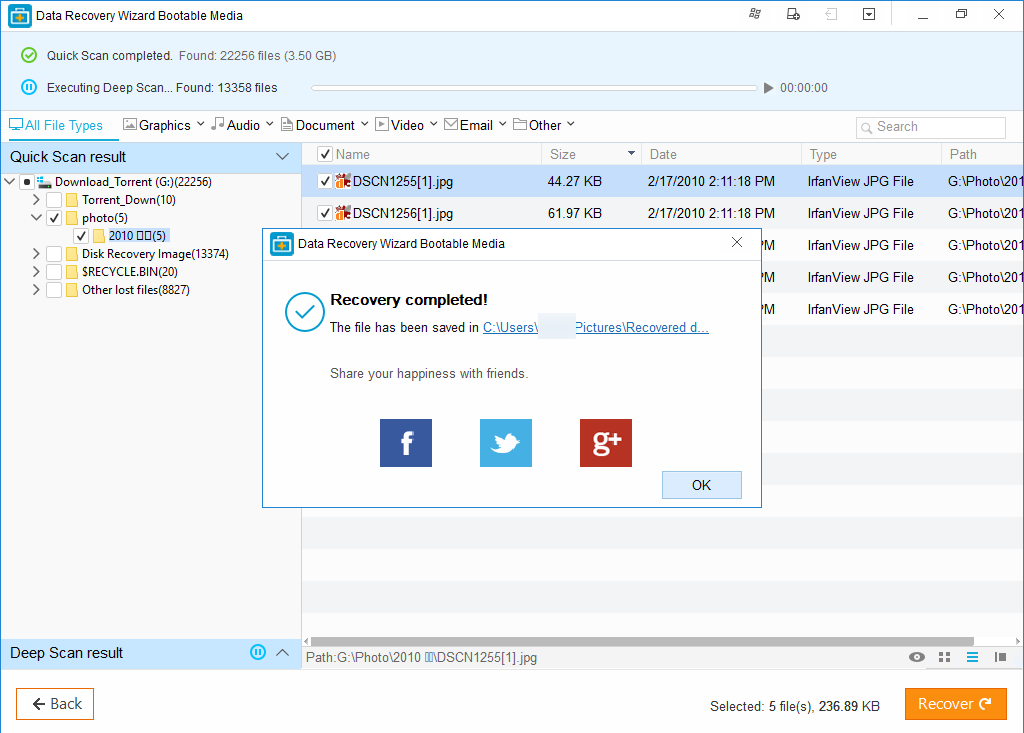Switch to detail preview pane view
This screenshot has height=733, width=1024.
1000,657
